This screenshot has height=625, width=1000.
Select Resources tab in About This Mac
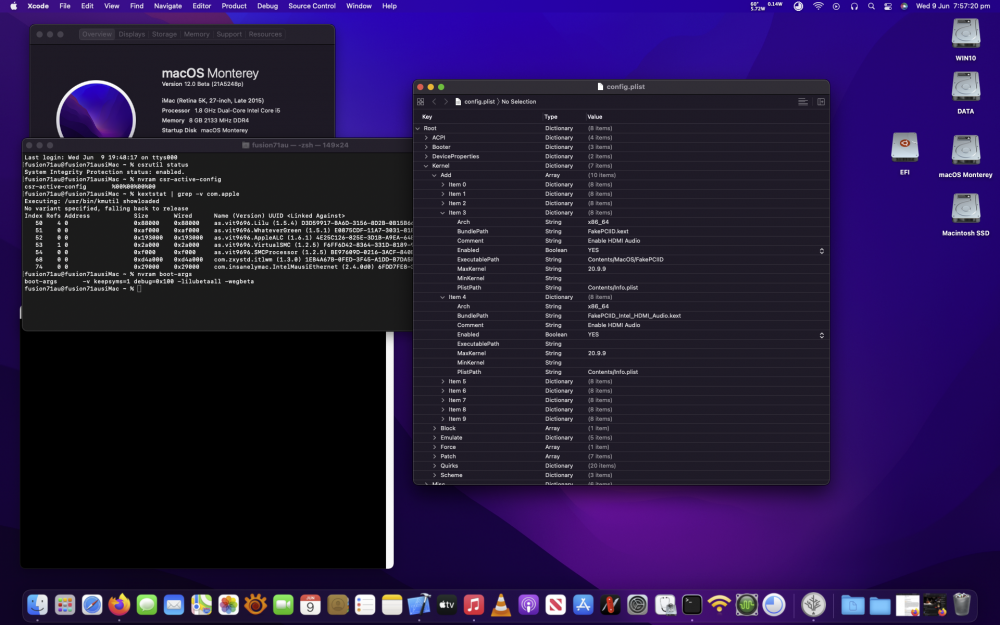click(265, 34)
